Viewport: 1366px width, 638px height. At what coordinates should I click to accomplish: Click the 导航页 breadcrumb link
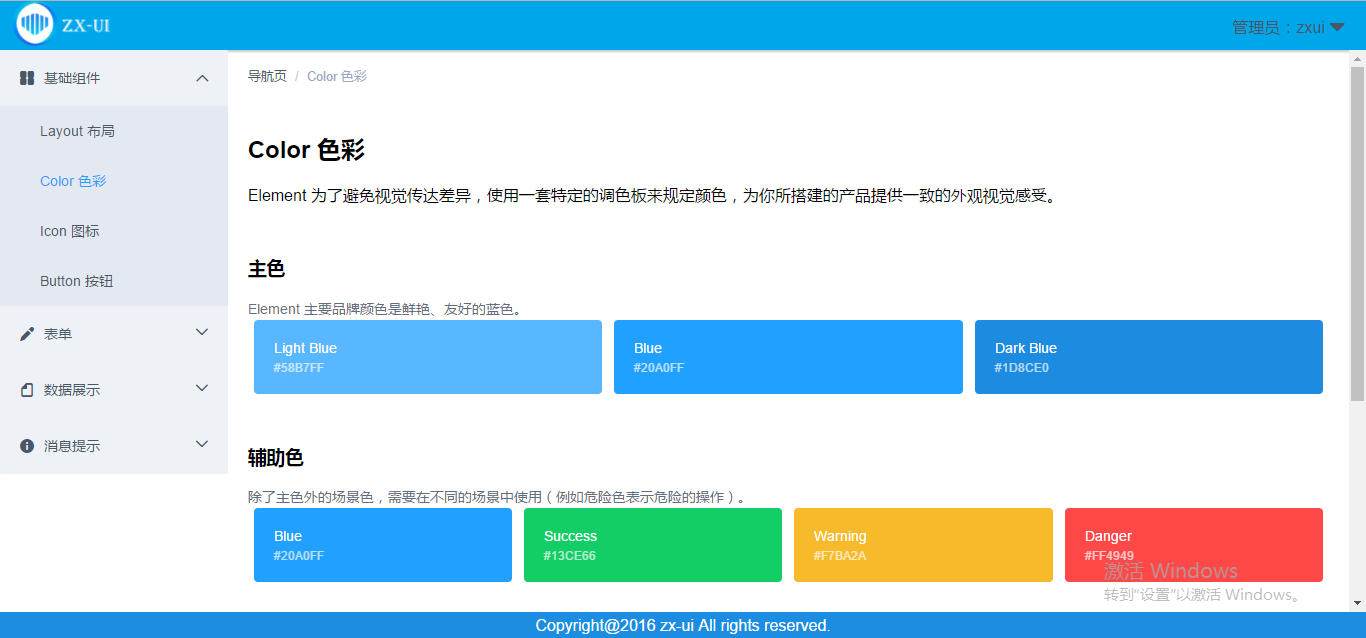pos(267,76)
